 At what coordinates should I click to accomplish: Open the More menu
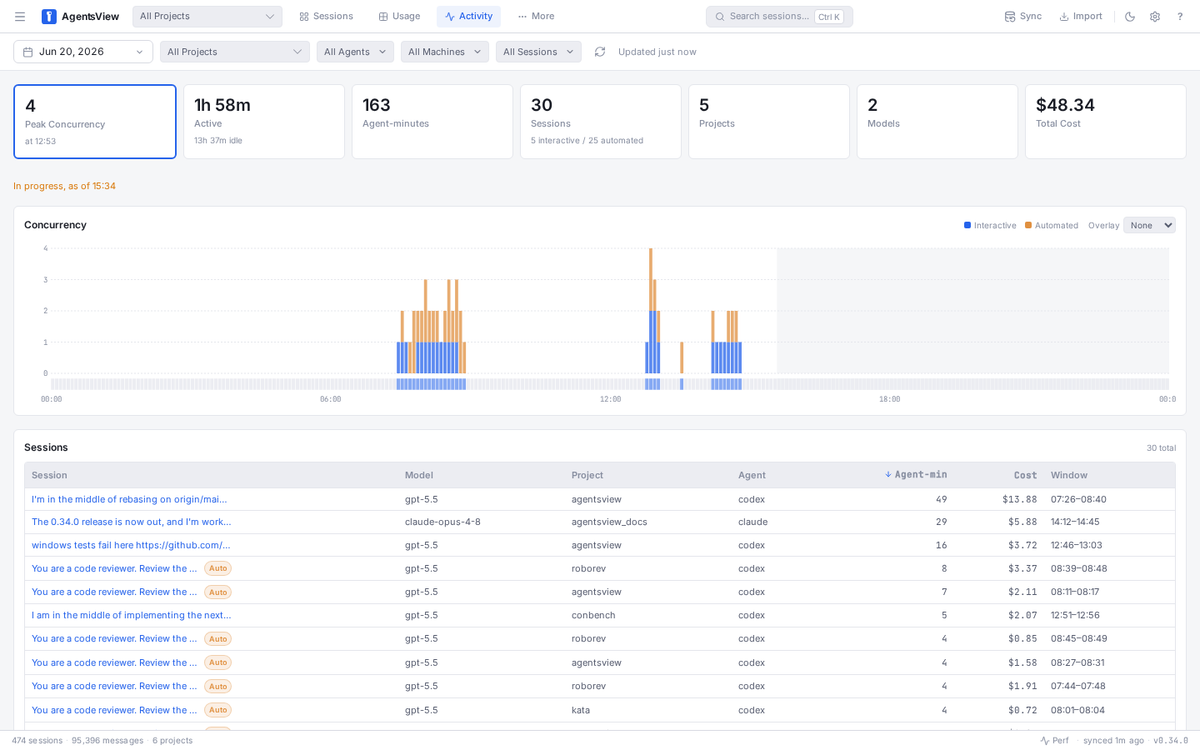click(536, 16)
